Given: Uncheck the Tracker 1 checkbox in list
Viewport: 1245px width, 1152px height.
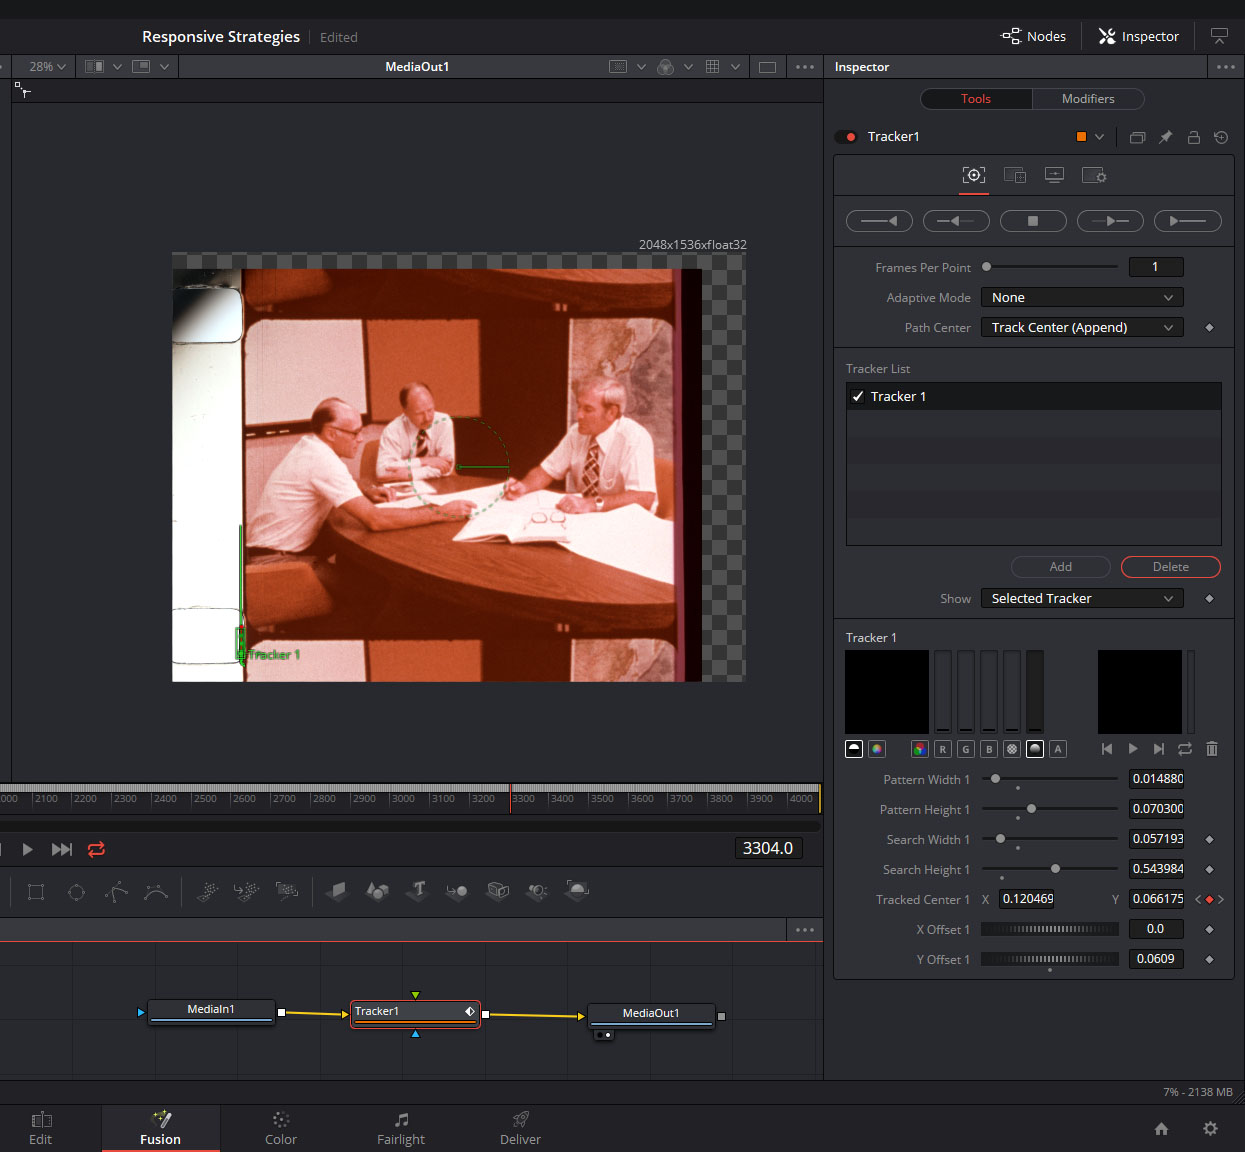Looking at the screenshot, I should click(x=858, y=397).
